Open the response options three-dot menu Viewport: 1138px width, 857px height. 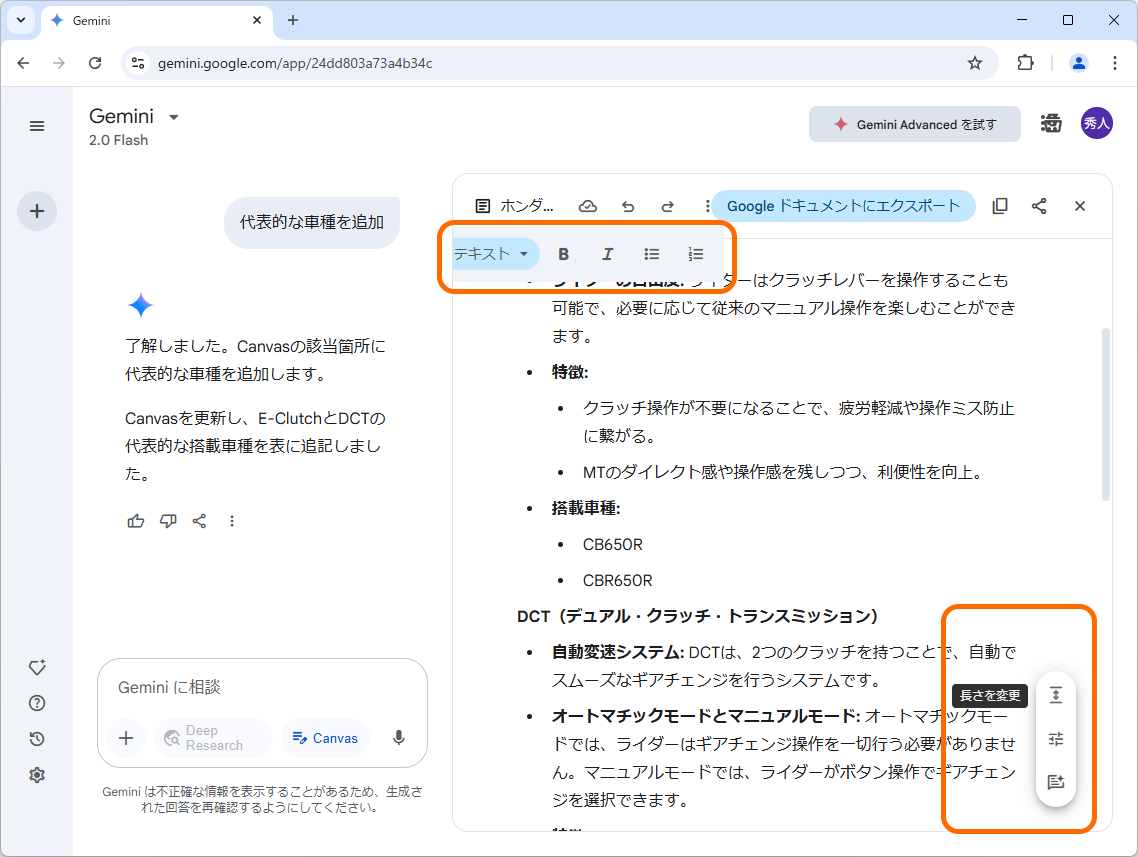pos(232,520)
